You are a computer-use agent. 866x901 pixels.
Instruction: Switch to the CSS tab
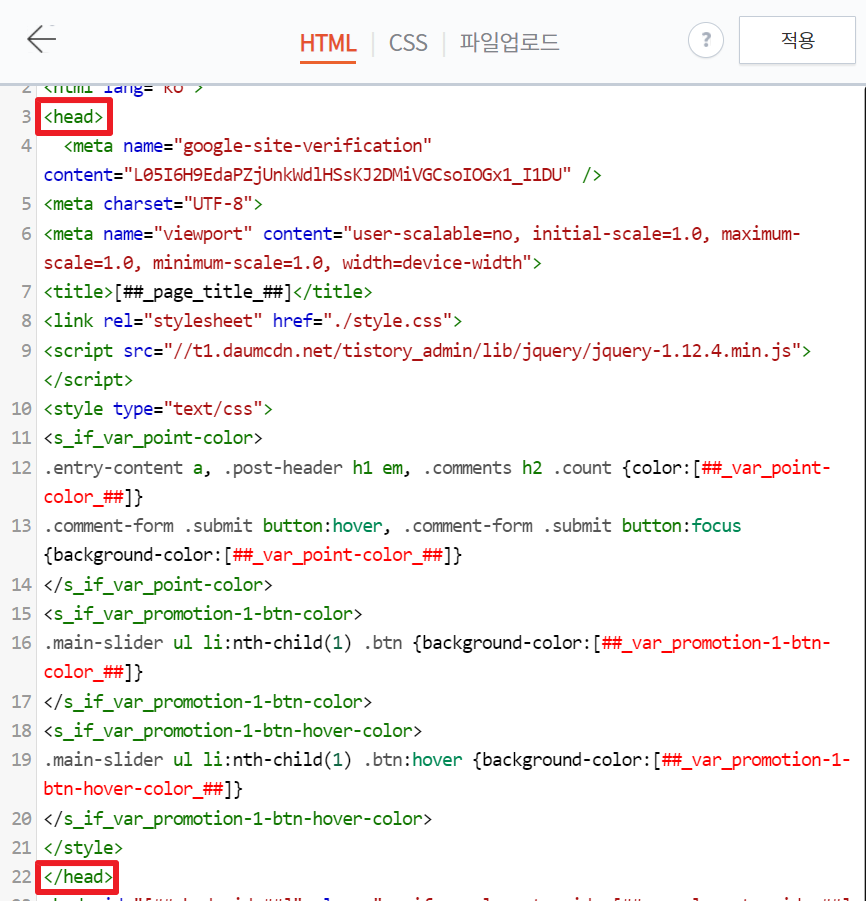(408, 43)
